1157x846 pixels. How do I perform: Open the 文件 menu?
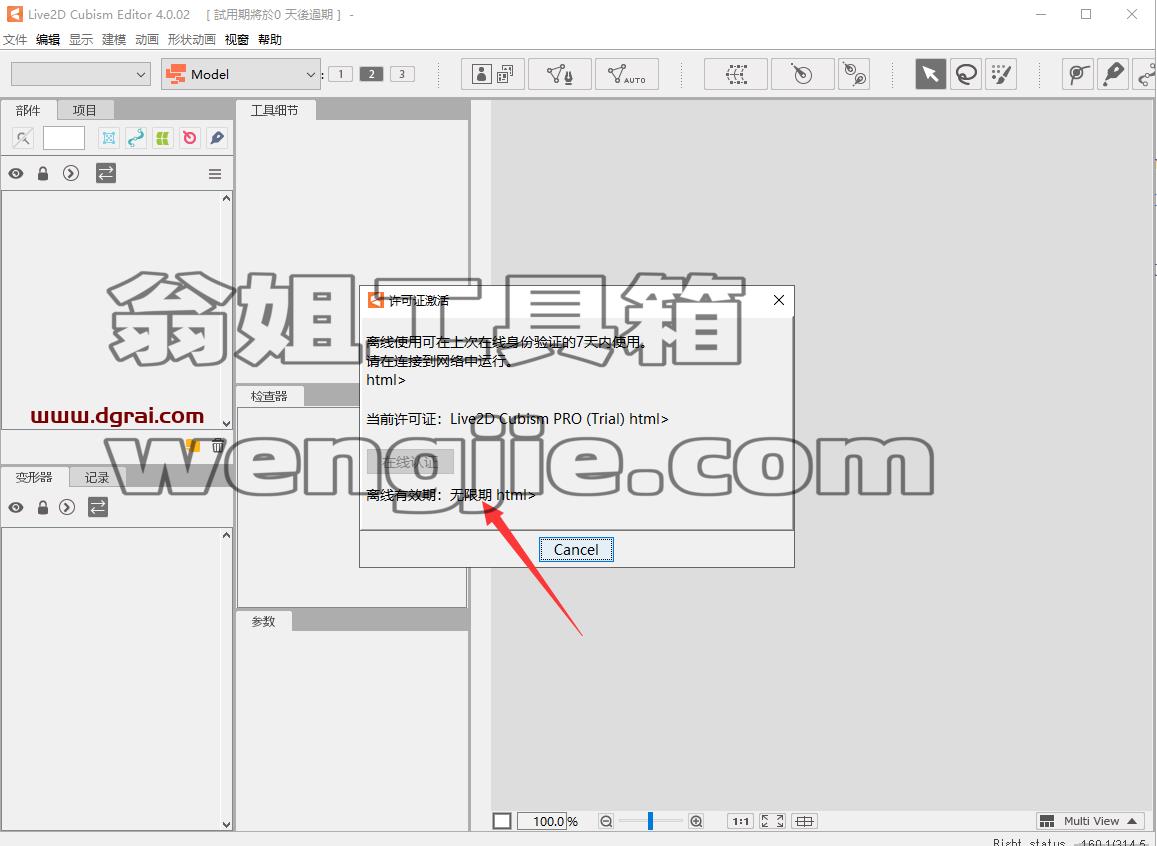coord(15,40)
